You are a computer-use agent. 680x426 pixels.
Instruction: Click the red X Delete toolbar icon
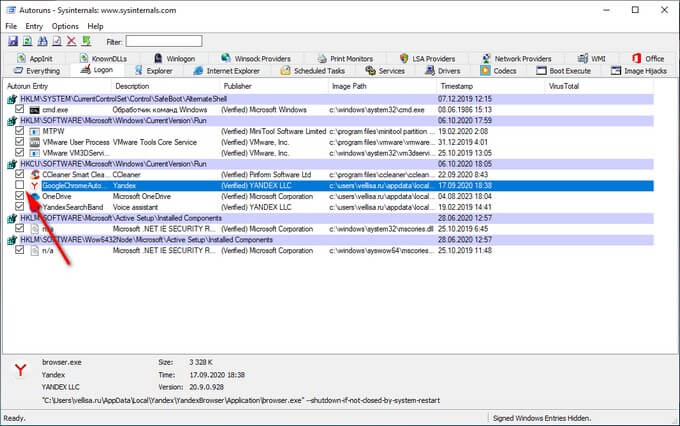tap(72, 41)
